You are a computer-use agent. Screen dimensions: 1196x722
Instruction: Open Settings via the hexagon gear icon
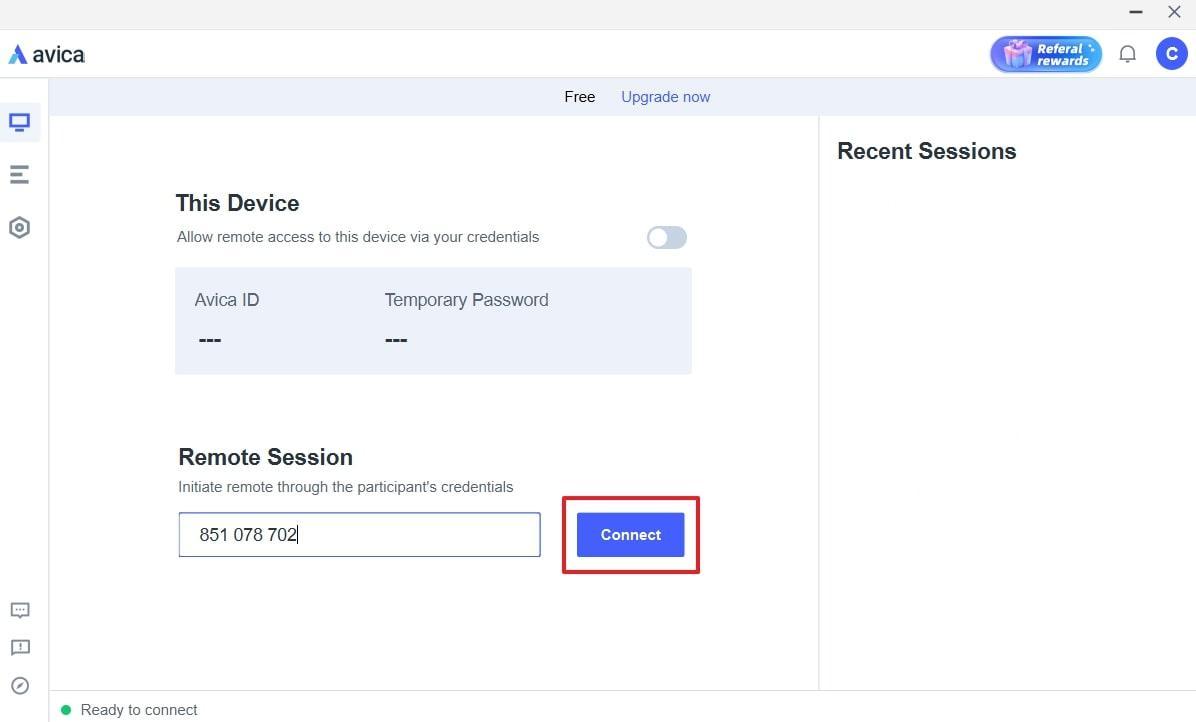point(20,227)
